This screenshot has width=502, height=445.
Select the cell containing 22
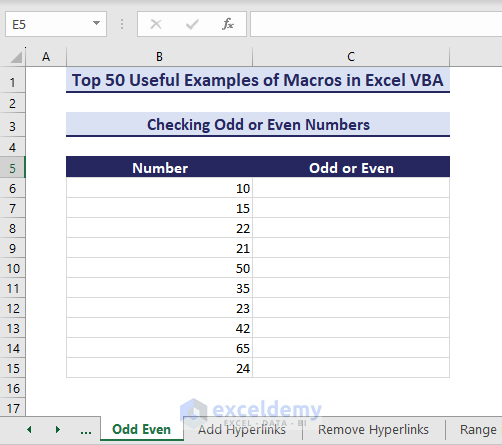point(159,228)
